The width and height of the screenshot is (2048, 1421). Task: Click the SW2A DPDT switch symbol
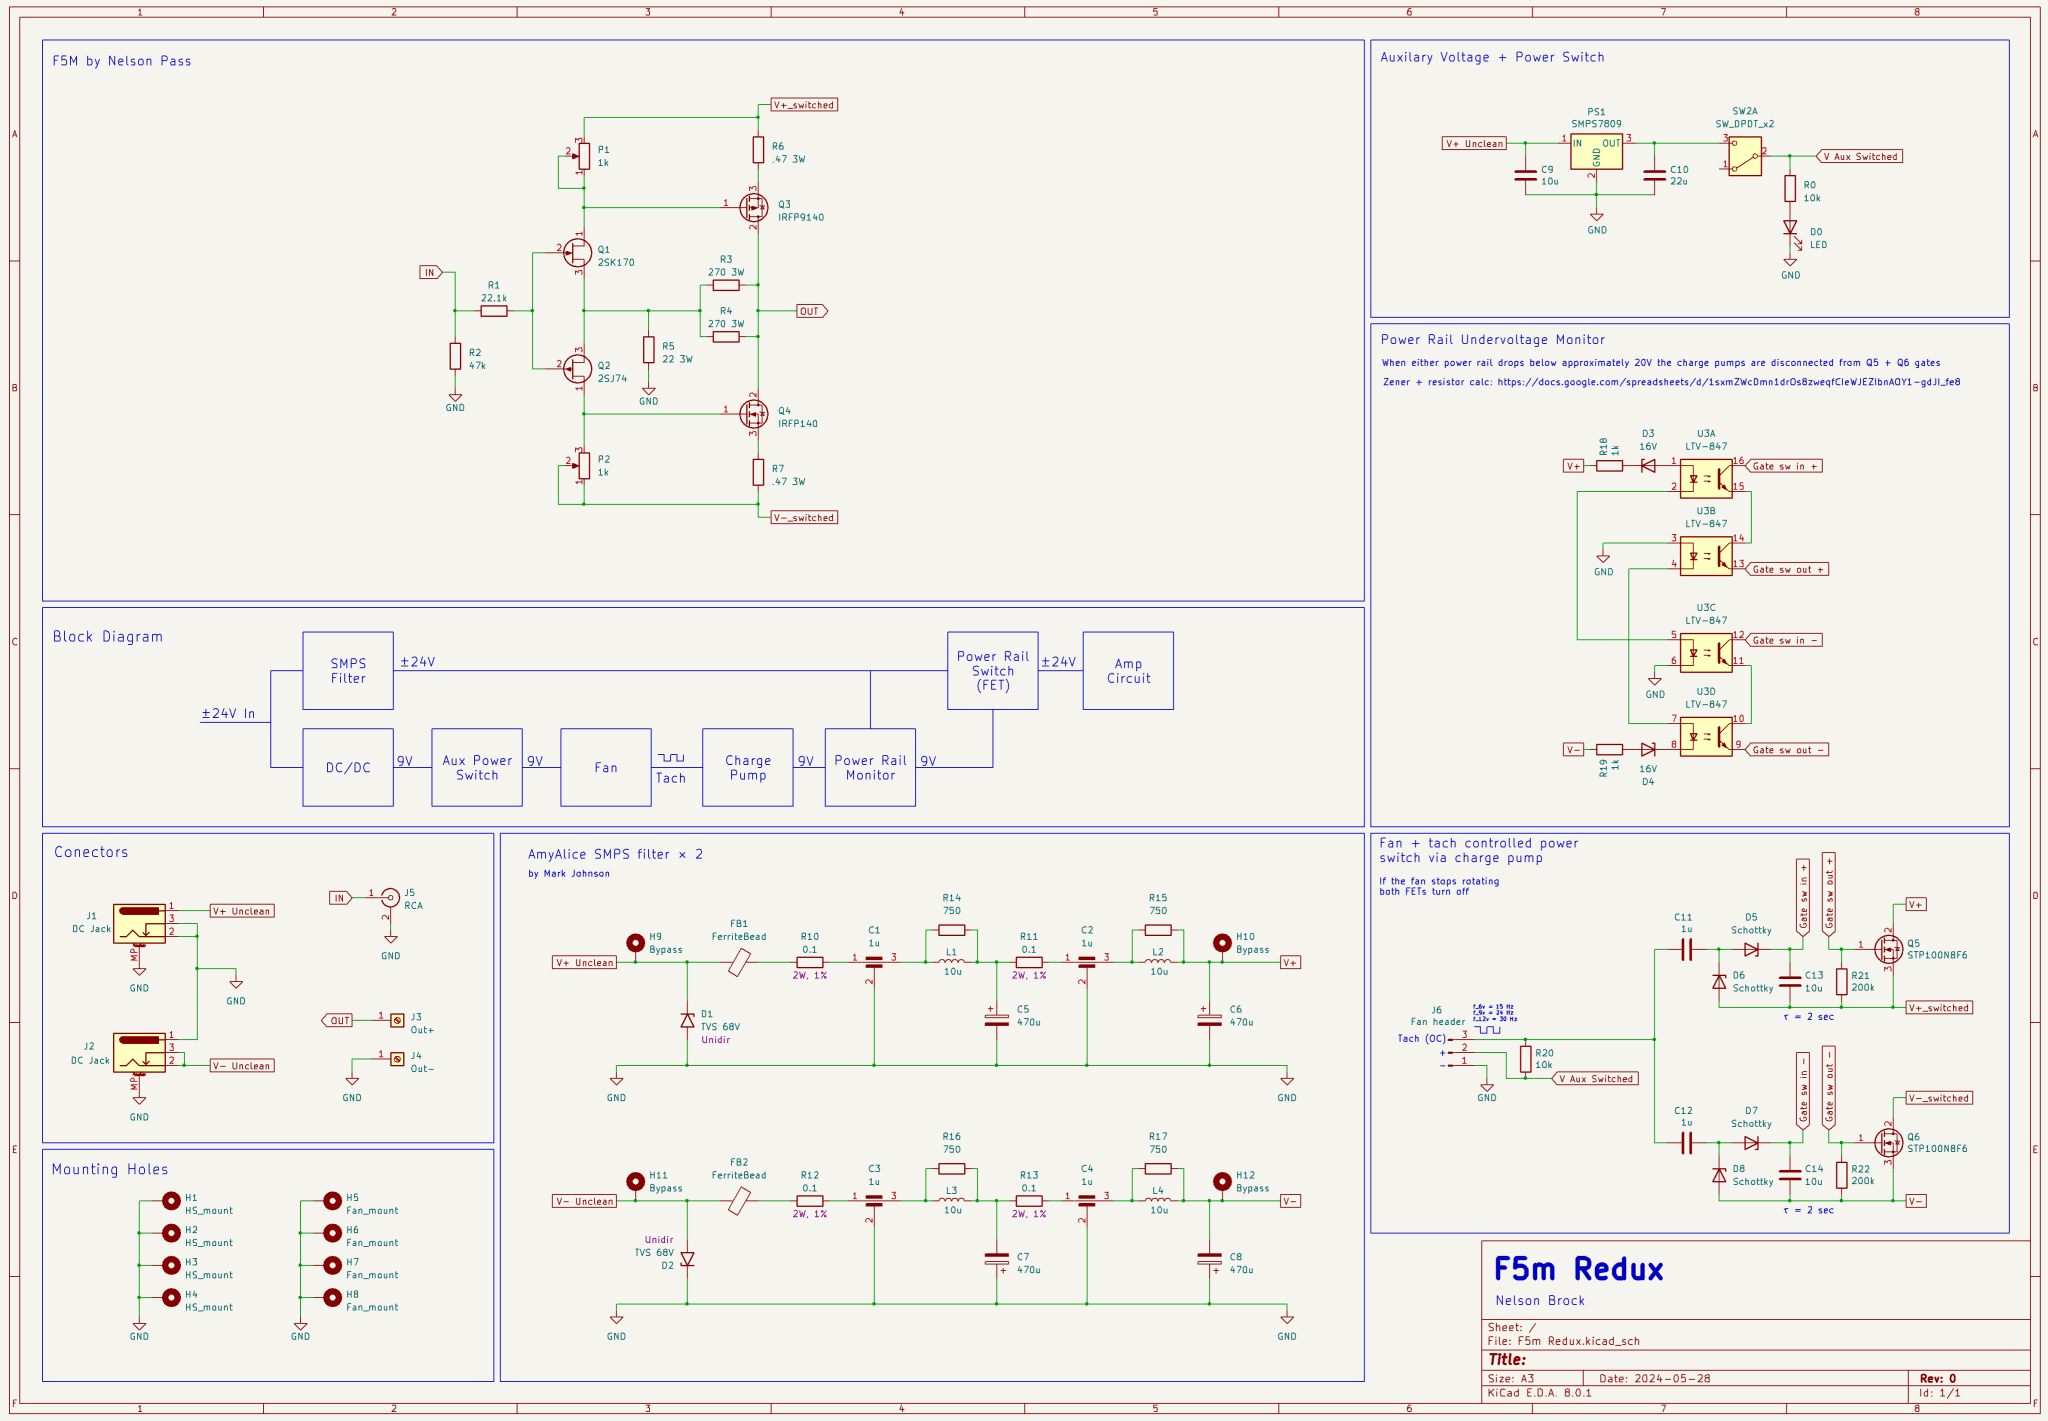click(x=1745, y=156)
